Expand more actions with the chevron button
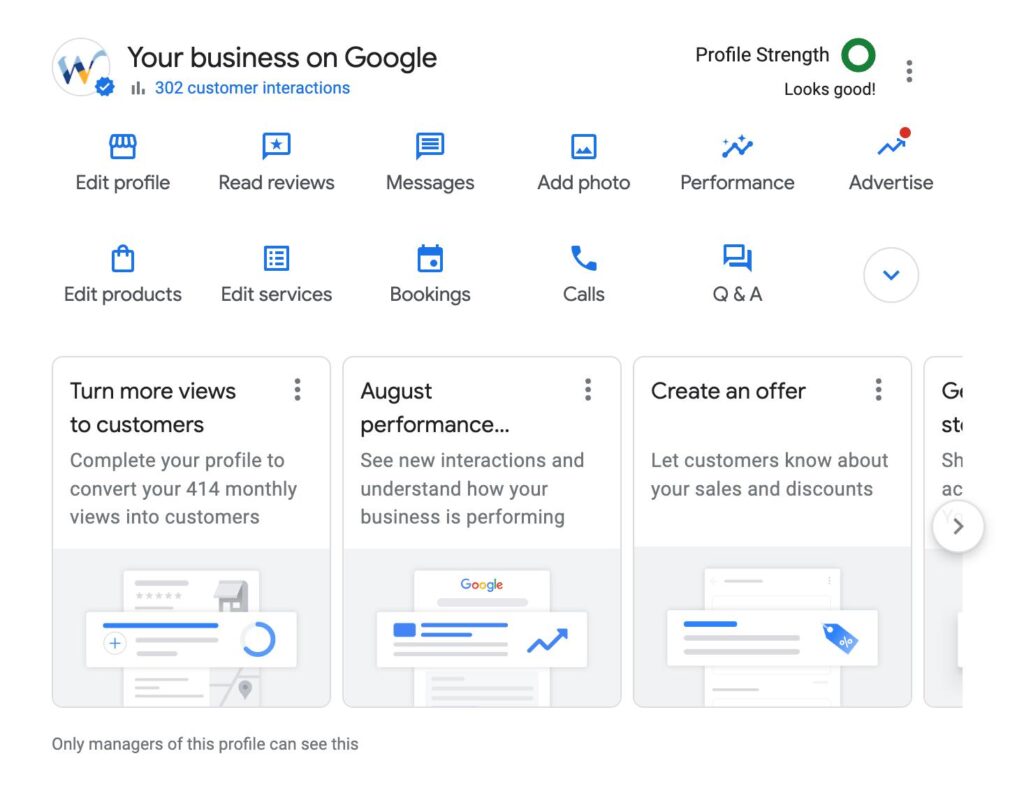1024x793 pixels. 891,275
